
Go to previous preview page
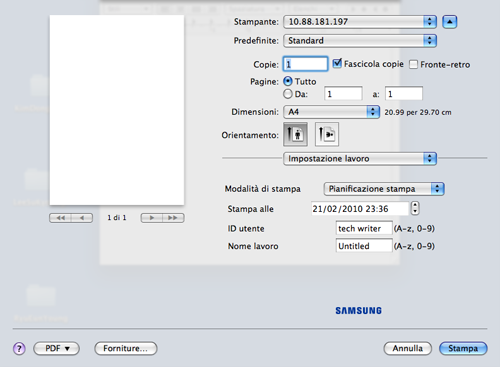click(82, 218)
